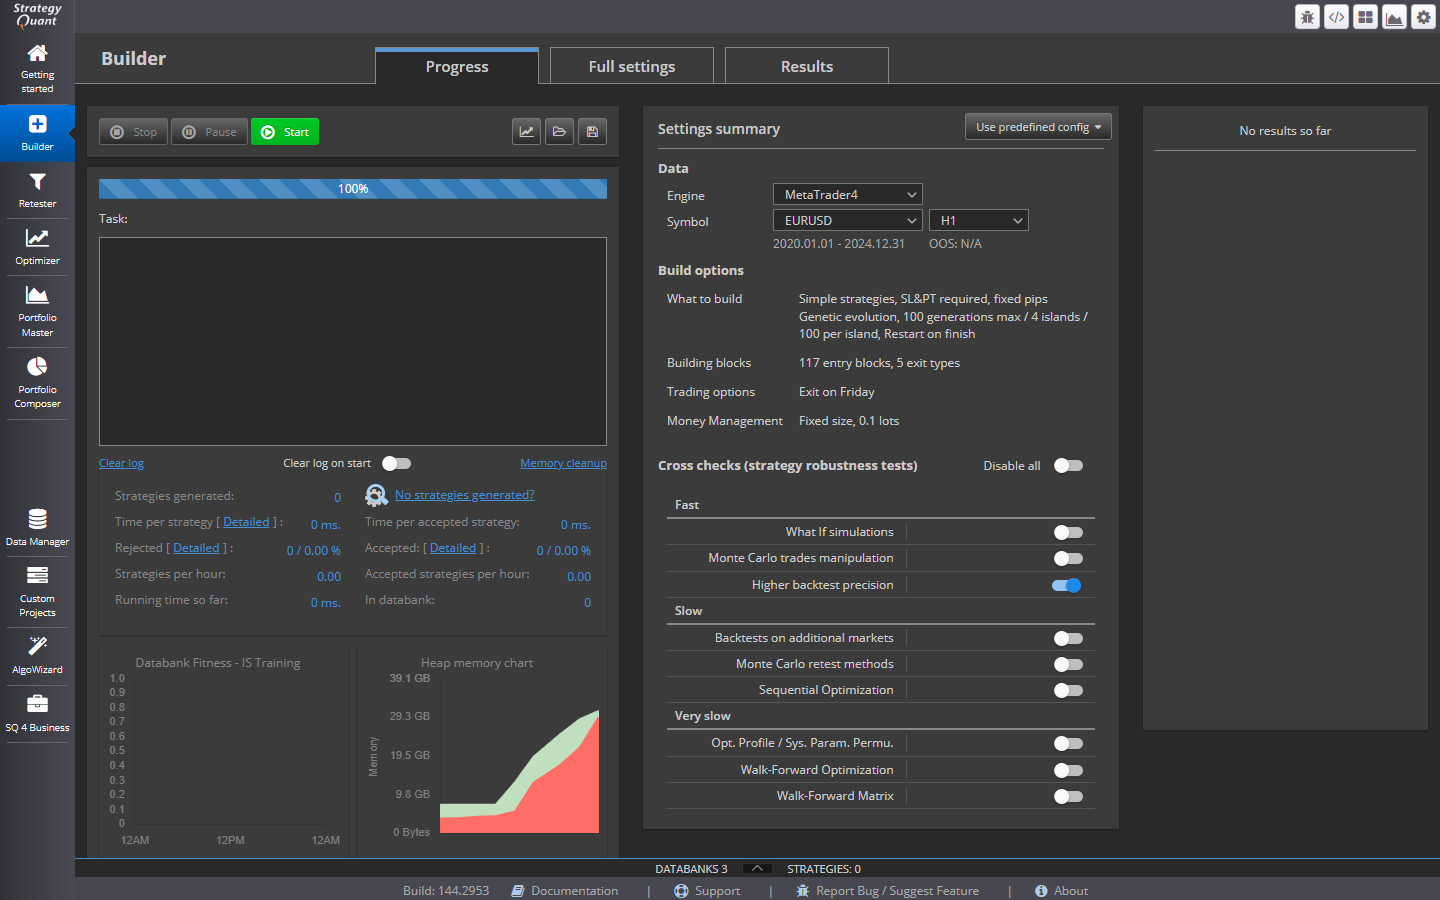Disable Higher backtest precision toggle
The width and height of the screenshot is (1440, 900).
pos(1067,585)
